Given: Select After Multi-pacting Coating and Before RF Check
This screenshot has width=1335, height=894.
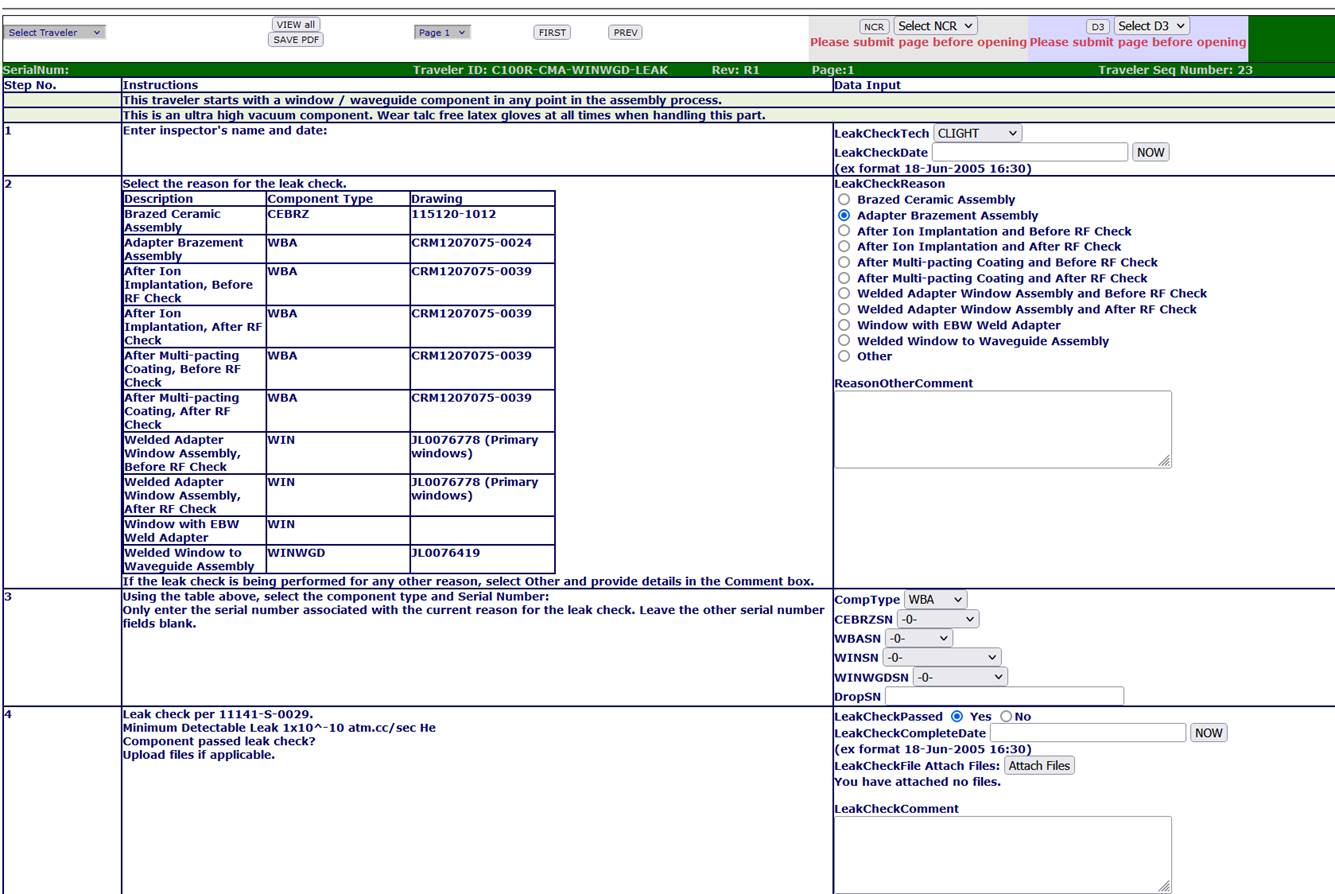Looking at the screenshot, I should pyautogui.click(x=845, y=262).
